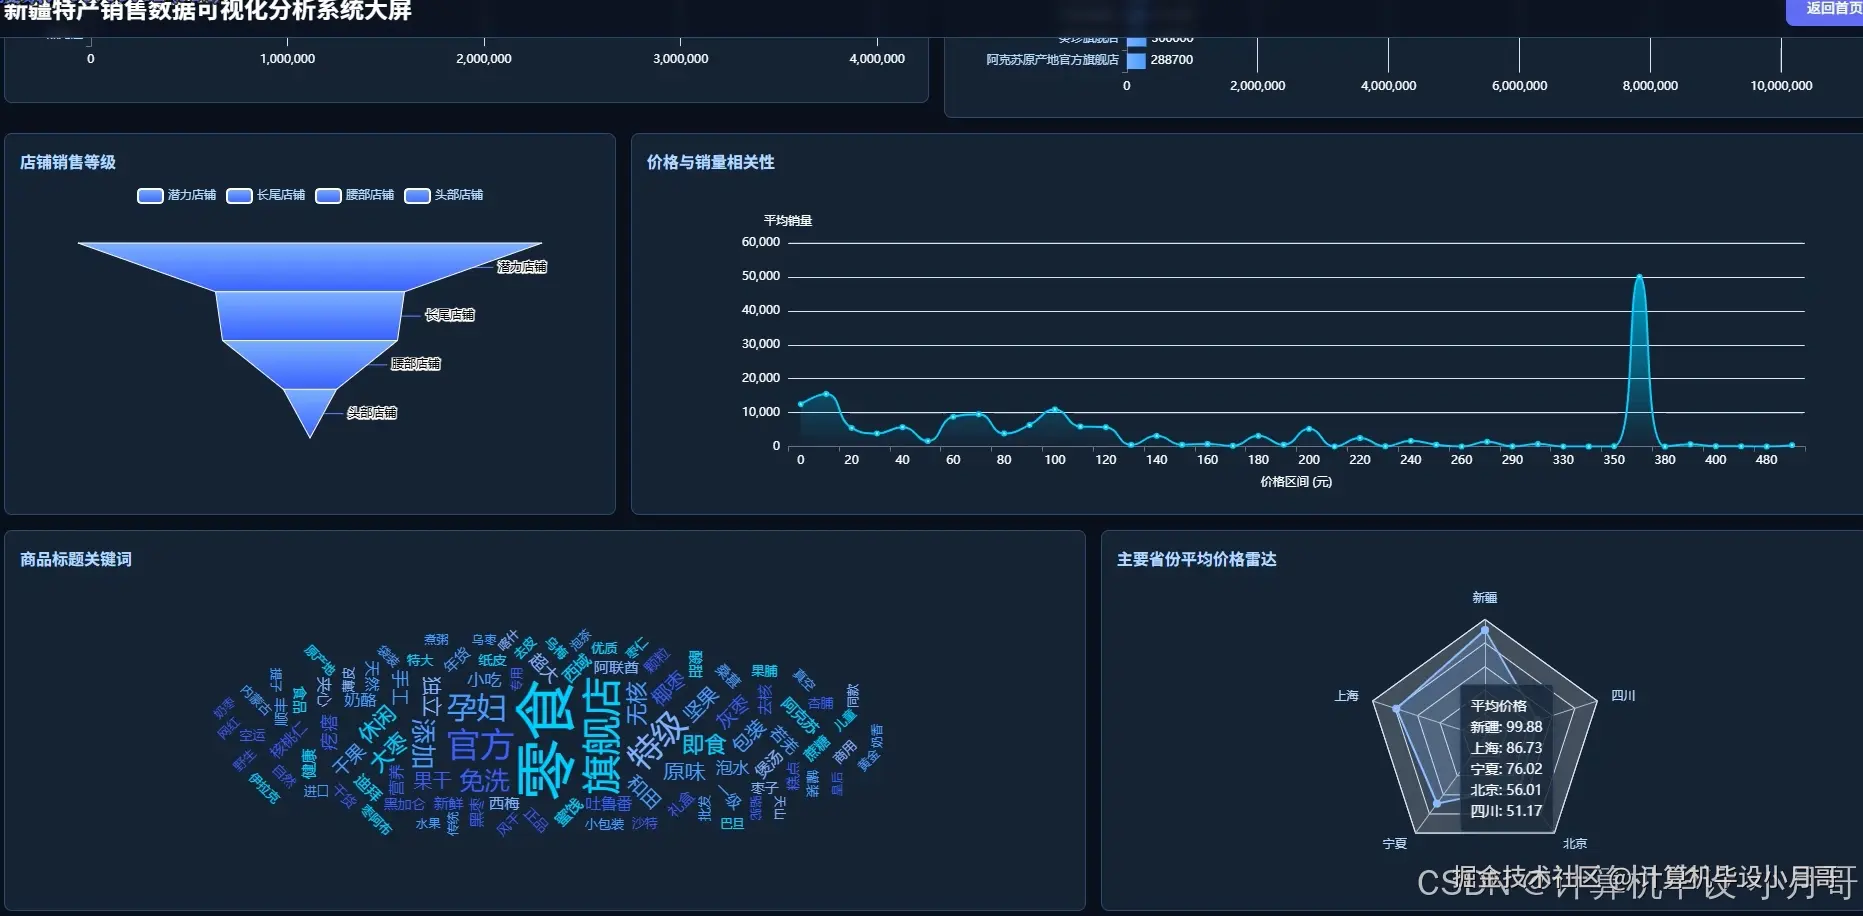Click the 价格区间 (元) axis title
1863x916 pixels.
[x=1296, y=482]
